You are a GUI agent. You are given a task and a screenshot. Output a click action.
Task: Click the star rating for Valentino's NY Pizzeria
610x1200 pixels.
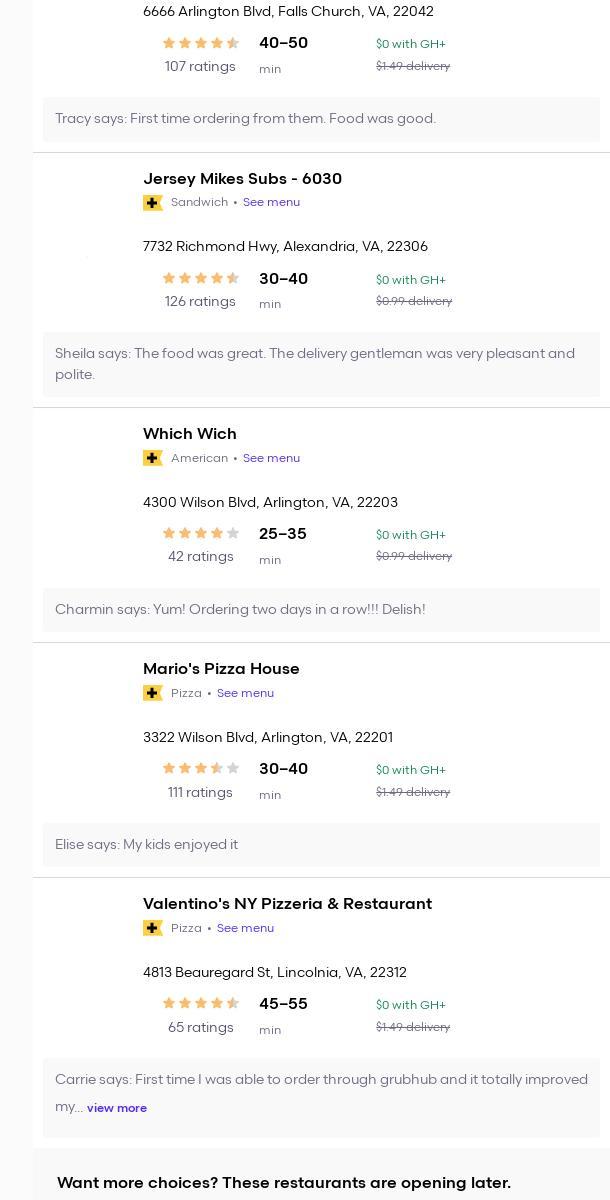coord(200,1004)
